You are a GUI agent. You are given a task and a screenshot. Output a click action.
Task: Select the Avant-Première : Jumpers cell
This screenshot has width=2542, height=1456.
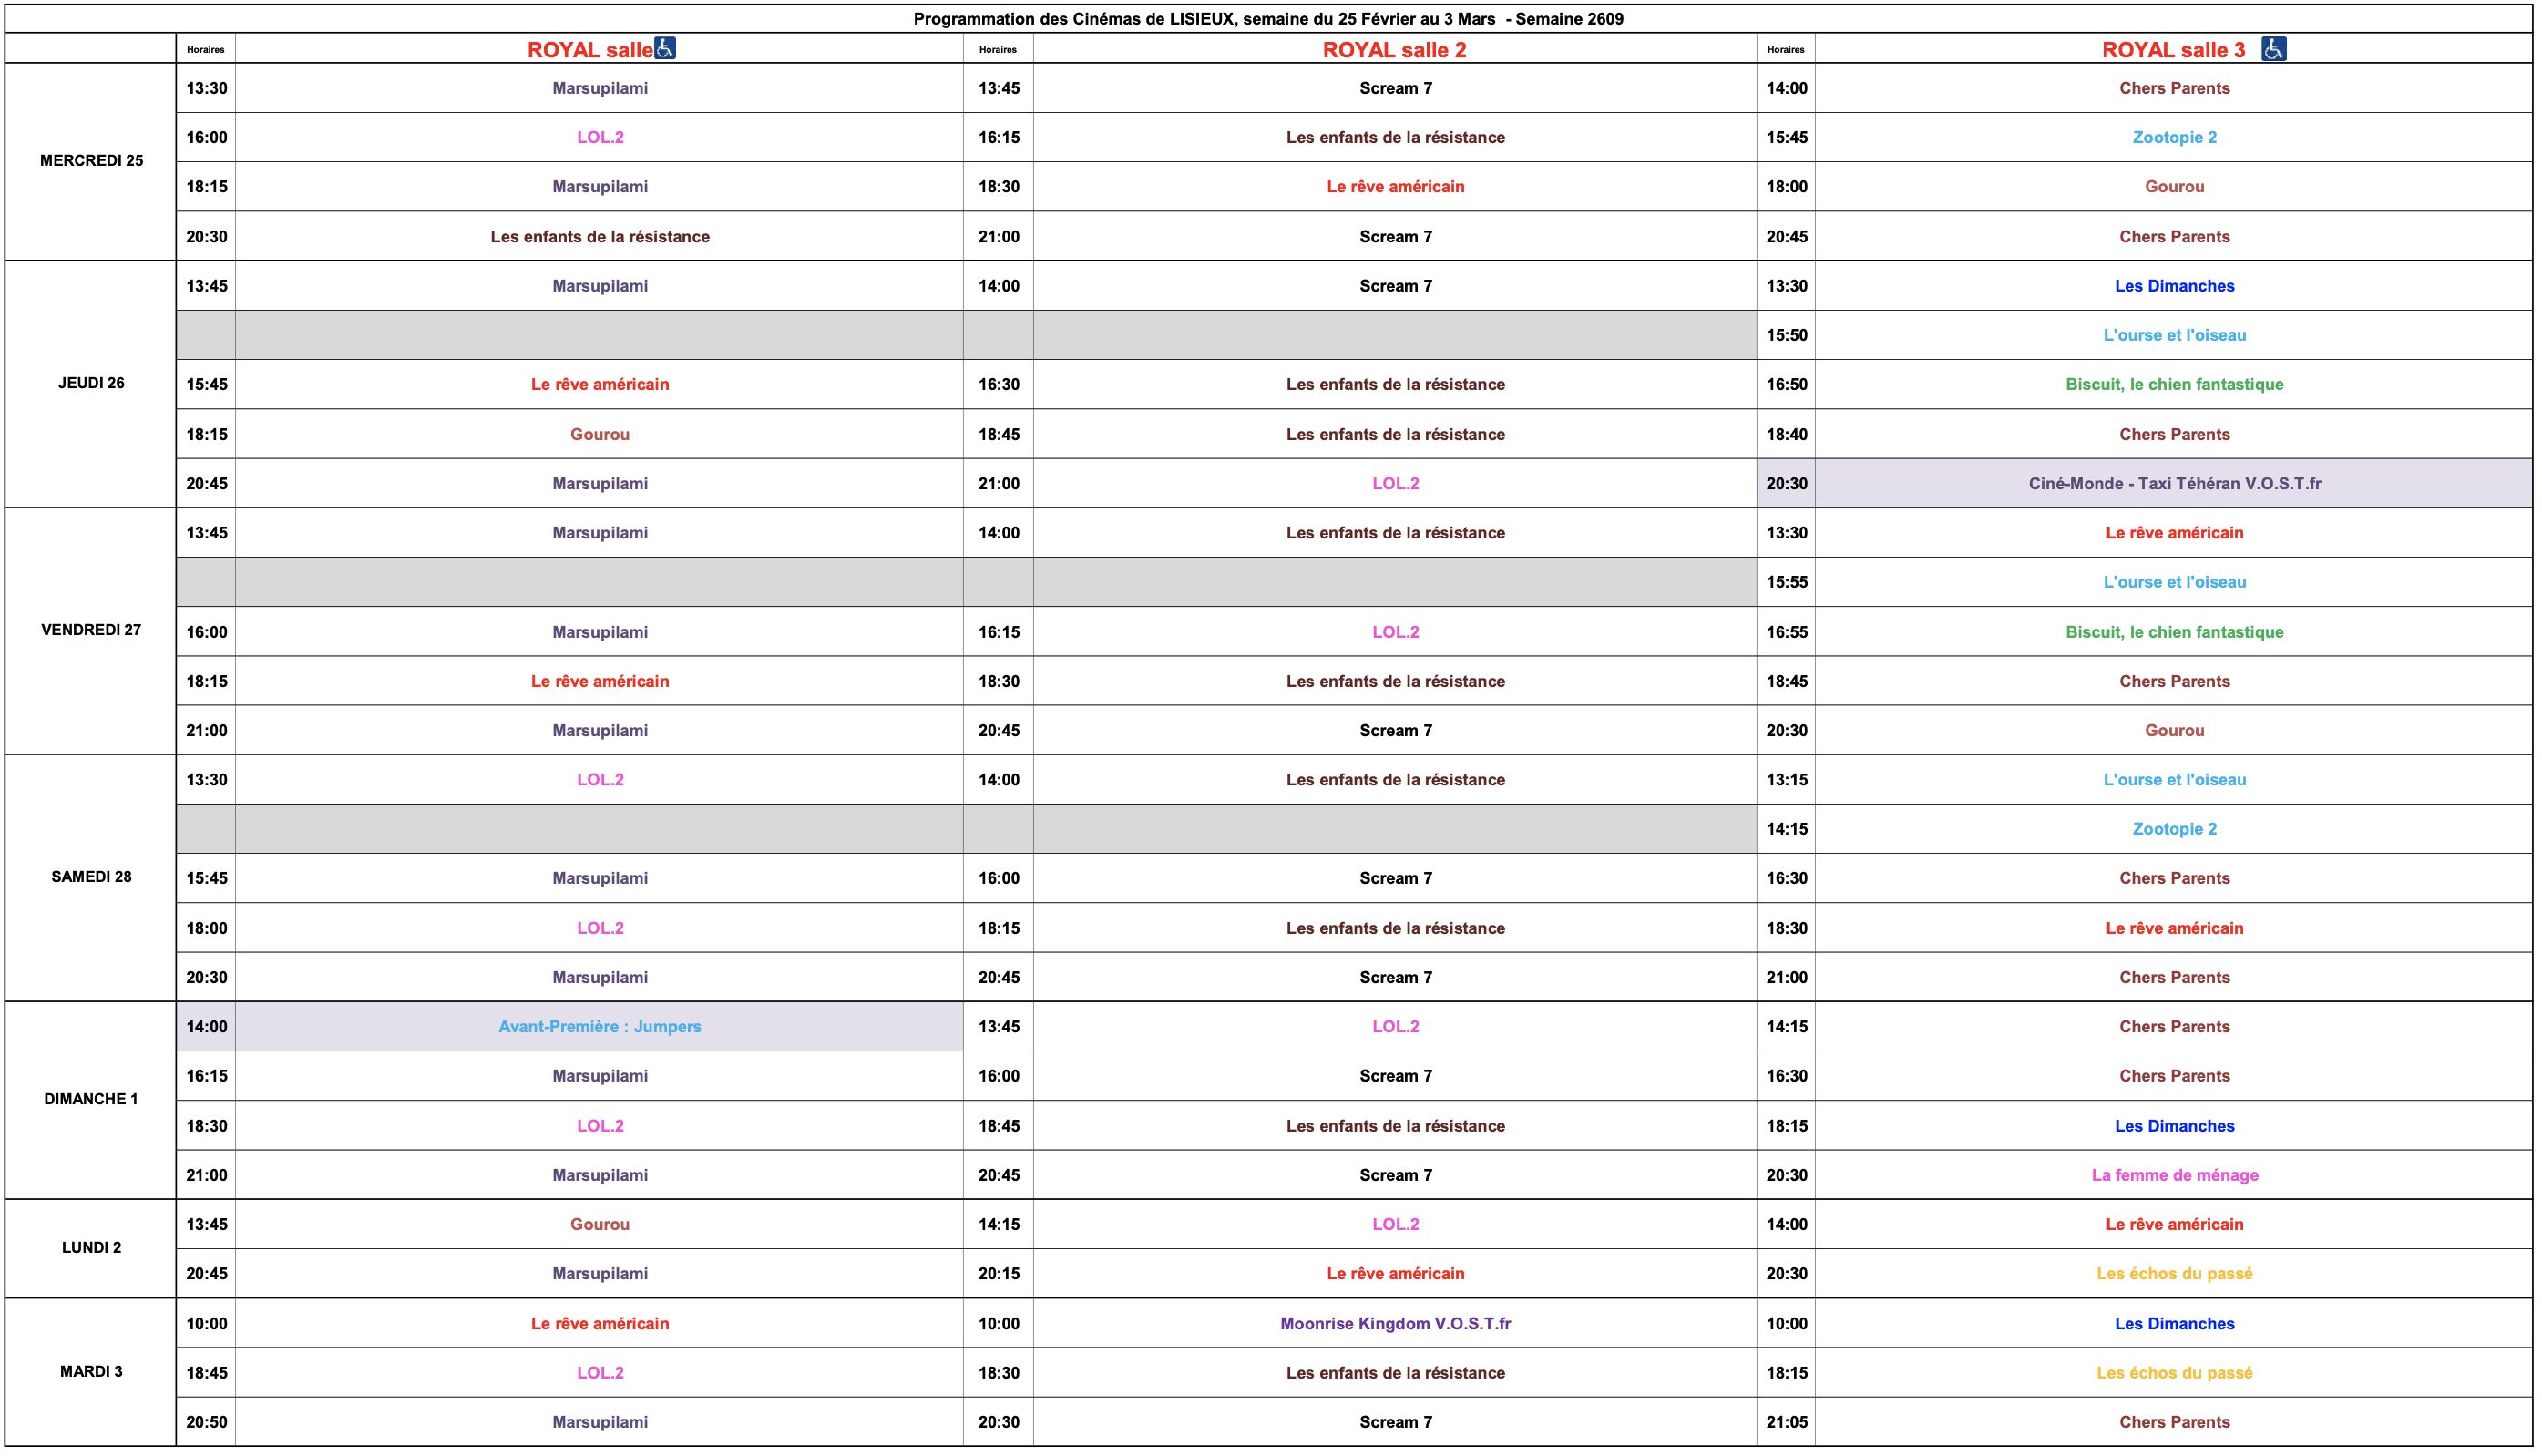point(600,1027)
